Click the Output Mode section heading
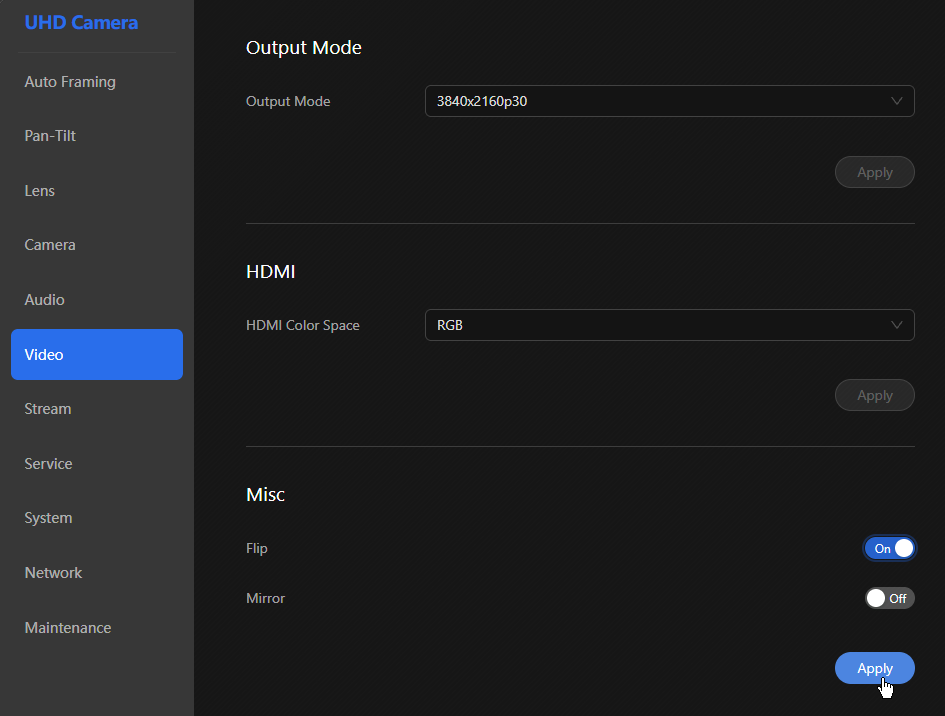Screen dimensions: 945x716 [x=304, y=48]
